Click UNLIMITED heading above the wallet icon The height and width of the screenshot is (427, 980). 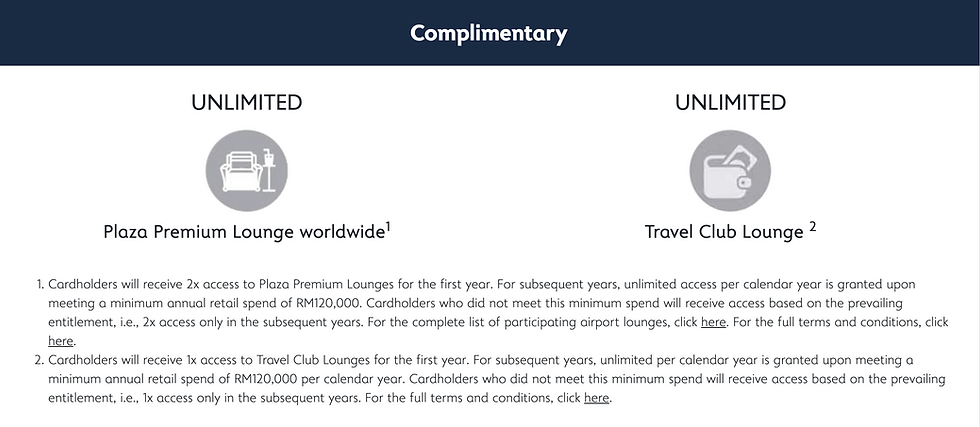[730, 102]
